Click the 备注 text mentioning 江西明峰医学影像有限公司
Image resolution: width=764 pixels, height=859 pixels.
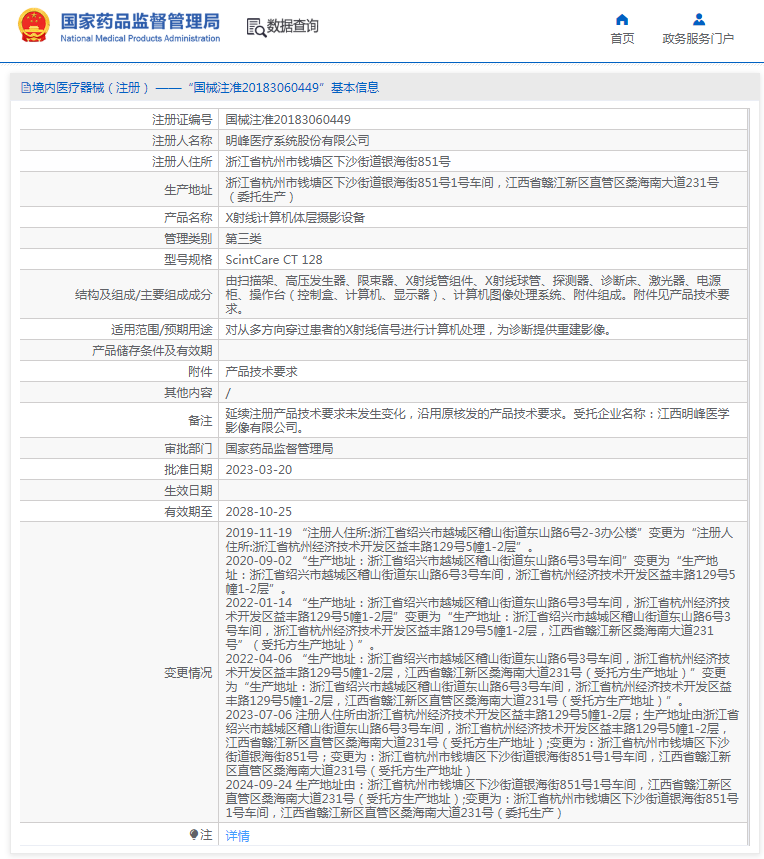478,421
